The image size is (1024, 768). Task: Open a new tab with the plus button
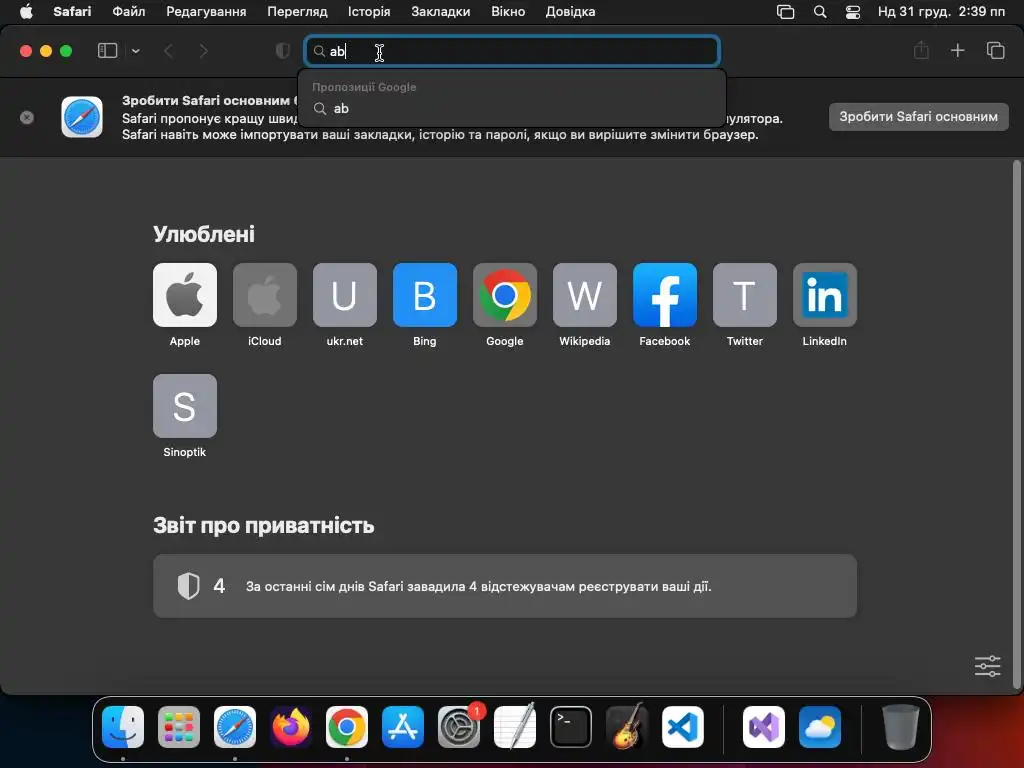957,50
